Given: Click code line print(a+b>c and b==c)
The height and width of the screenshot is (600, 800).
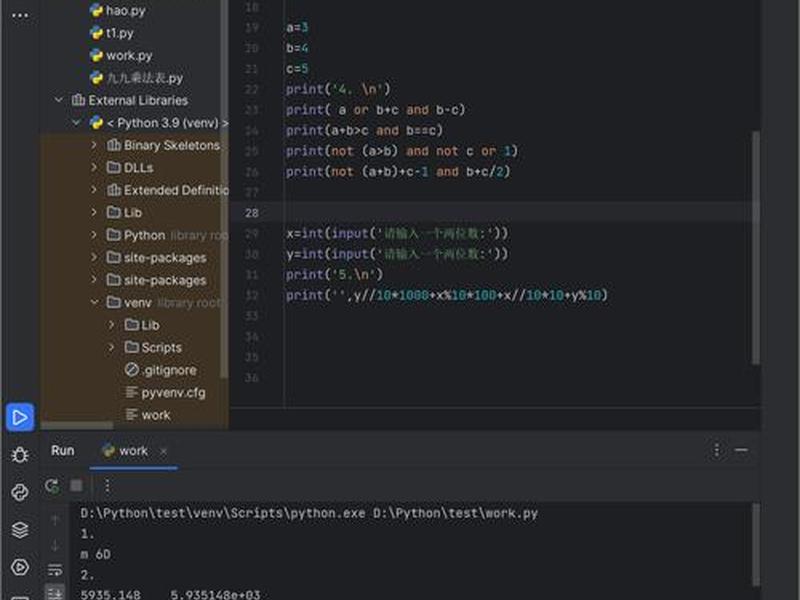Looking at the screenshot, I should tap(364, 130).
